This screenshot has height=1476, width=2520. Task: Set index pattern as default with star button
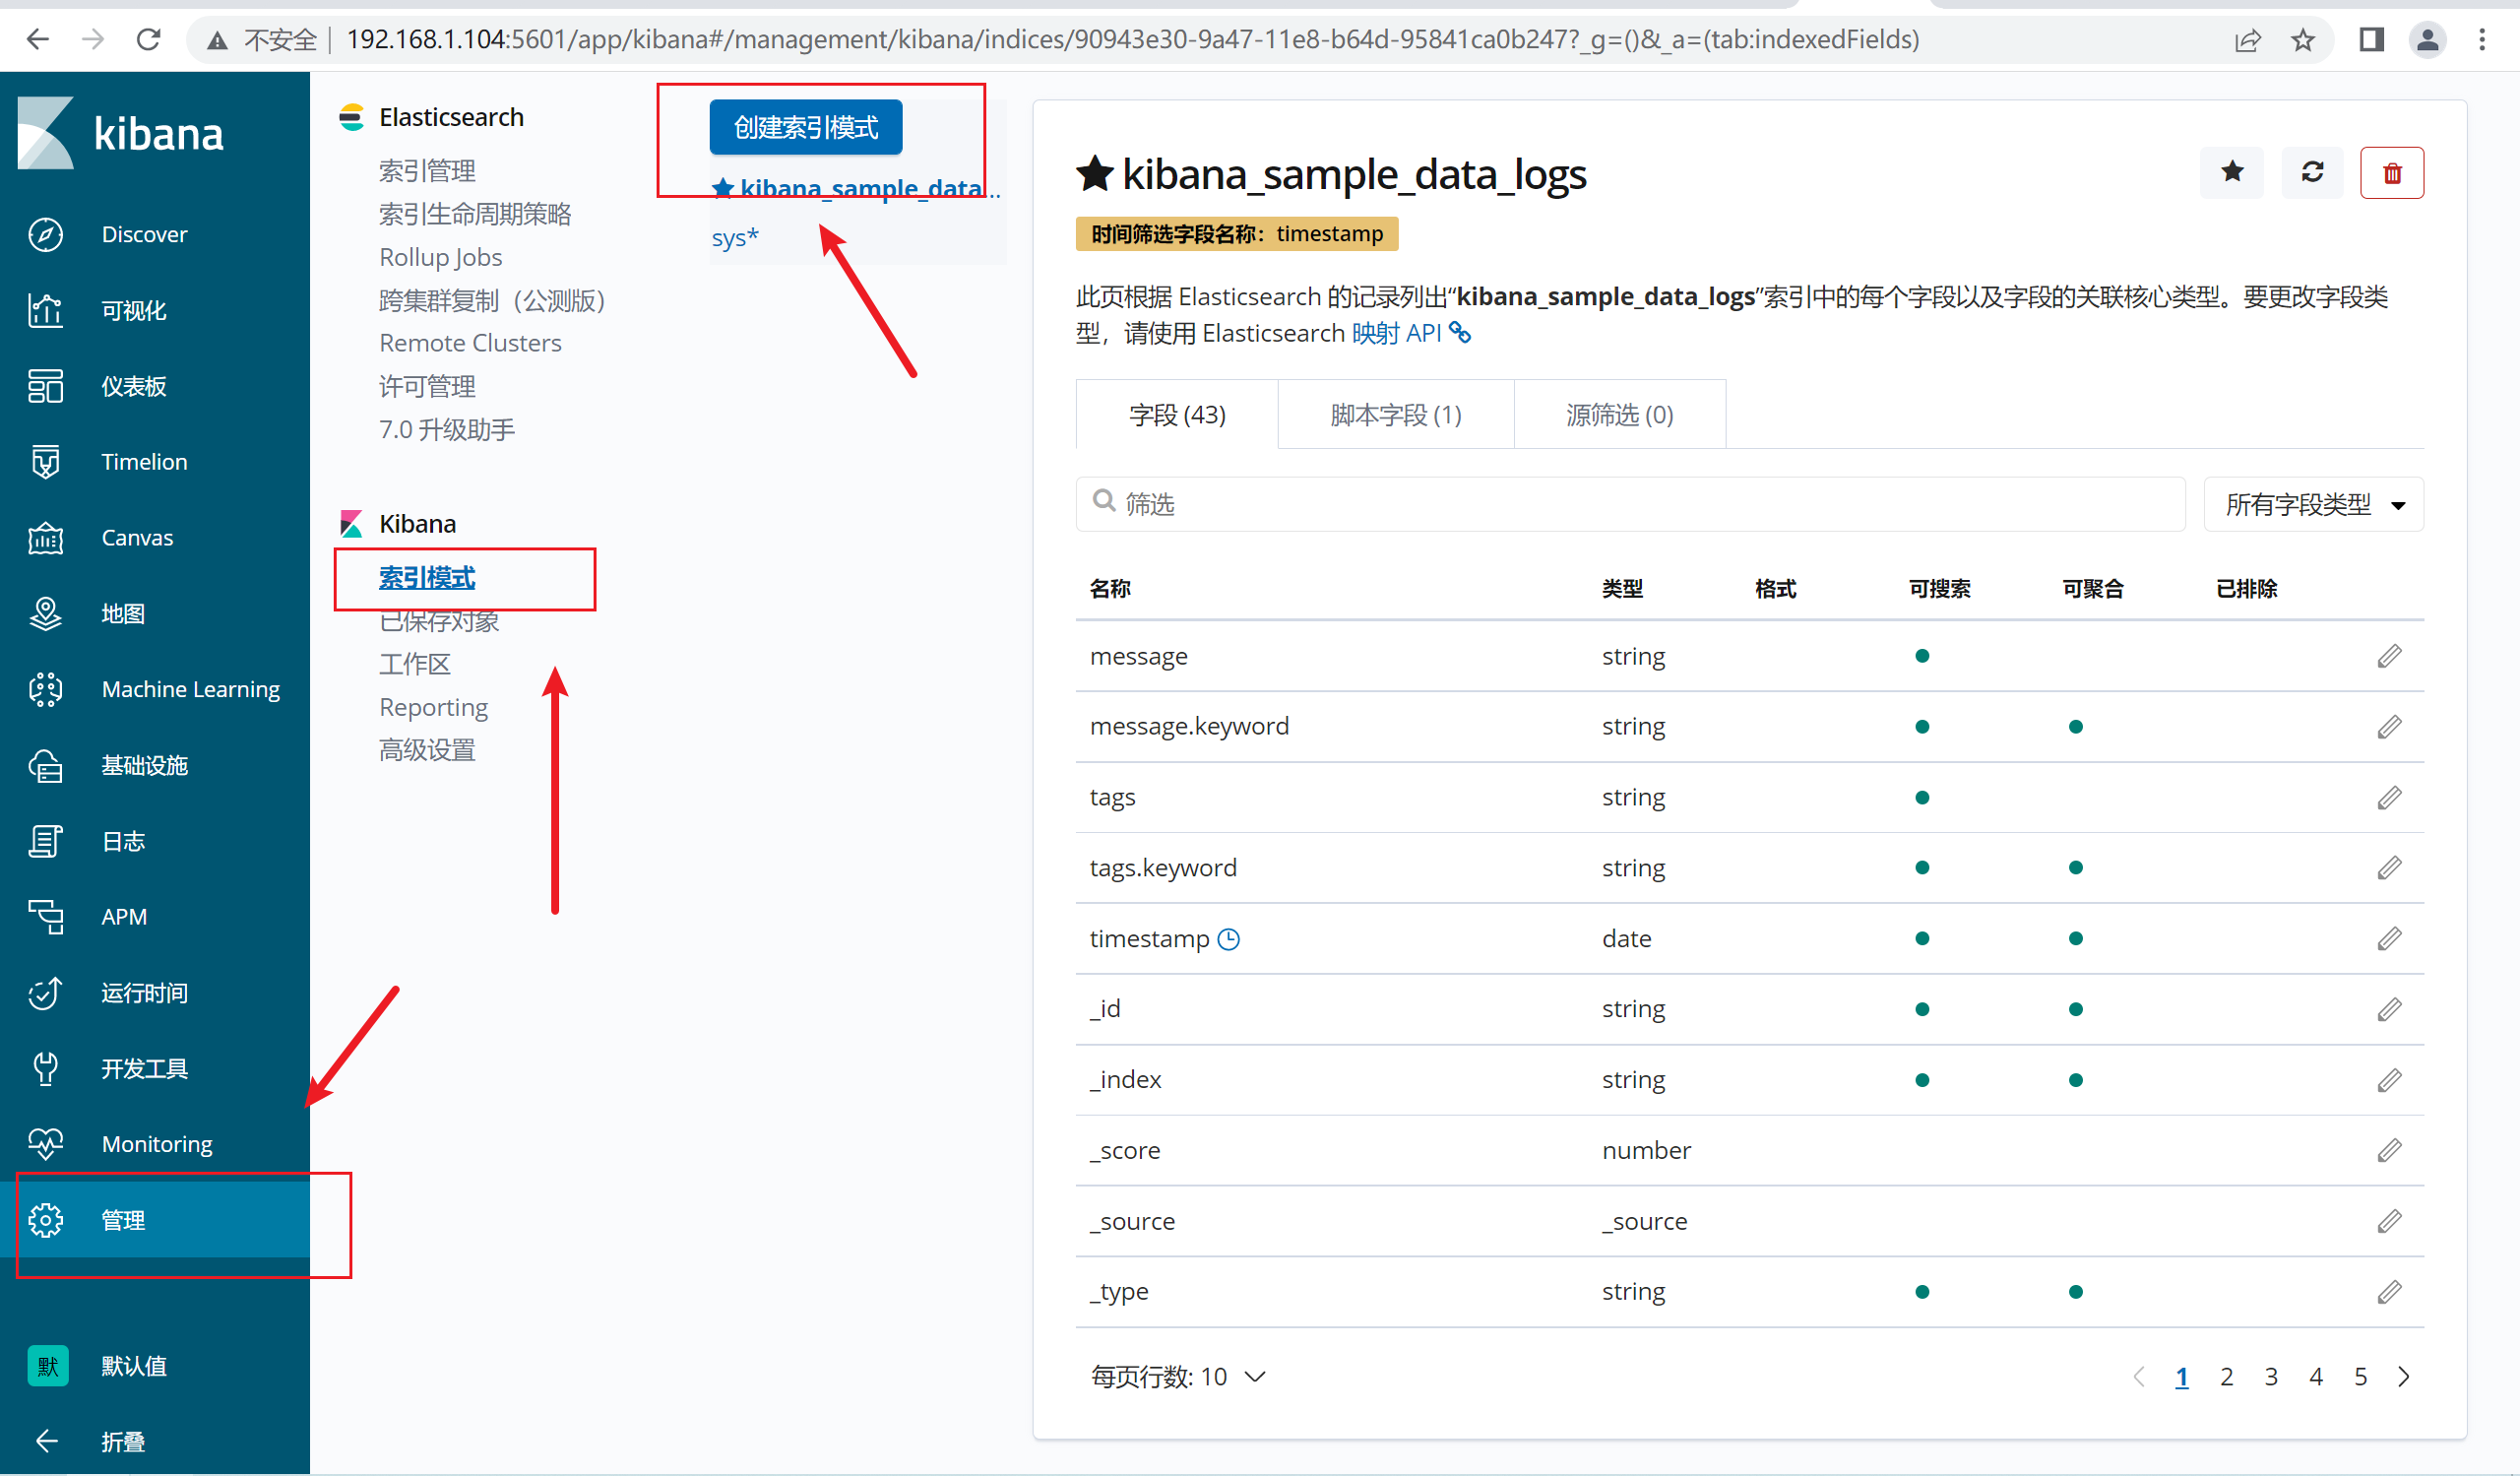[2232, 172]
